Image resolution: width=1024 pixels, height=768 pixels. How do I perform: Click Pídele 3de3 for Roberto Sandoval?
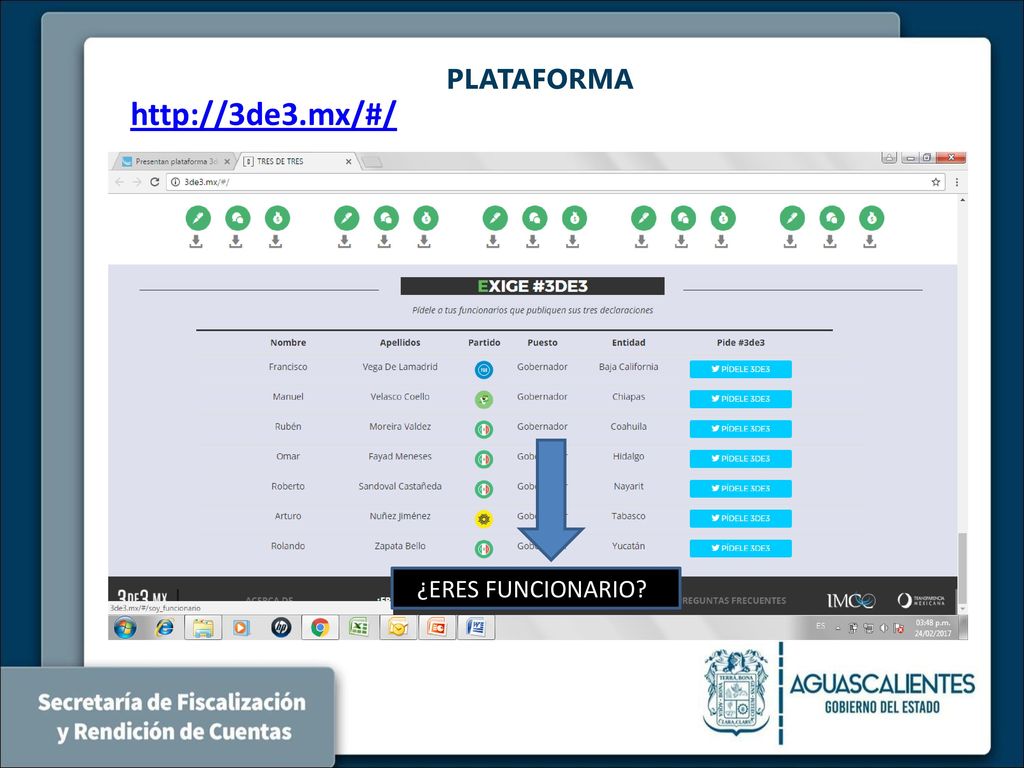[x=741, y=488]
